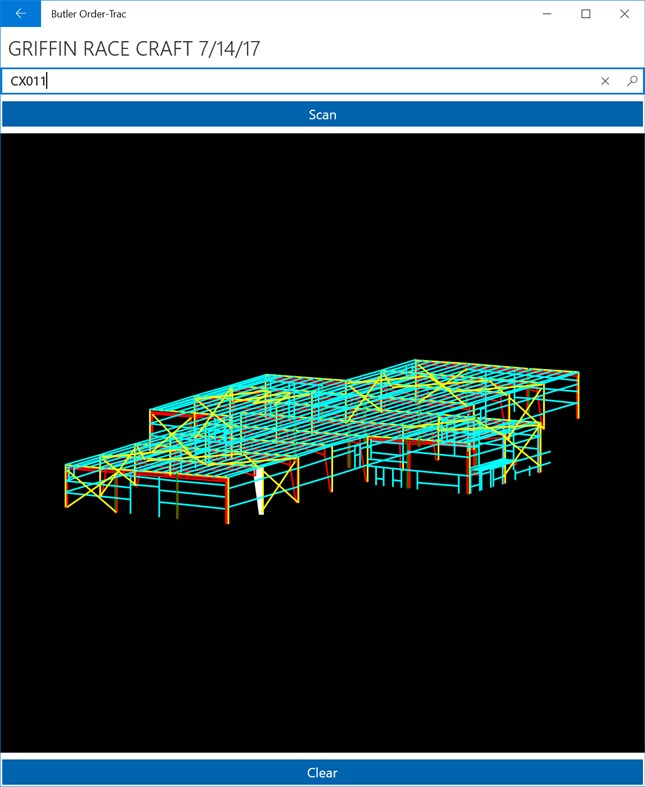Click the 3D building wireframe model

tap(322, 442)
